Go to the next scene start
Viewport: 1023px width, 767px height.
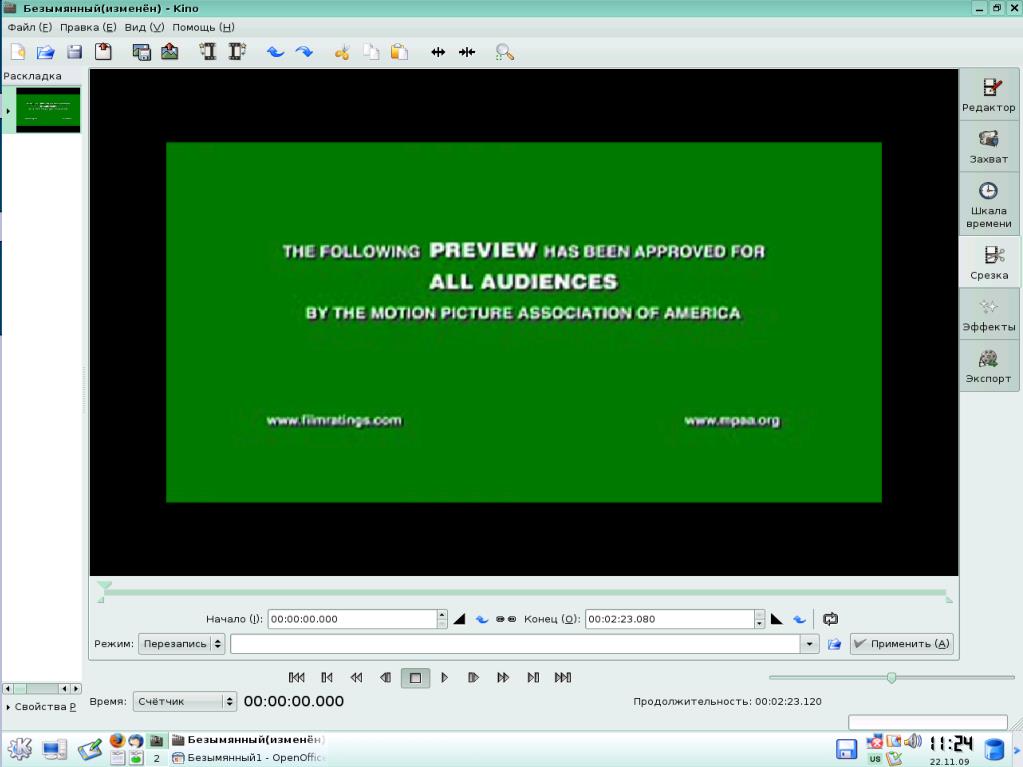533,678
